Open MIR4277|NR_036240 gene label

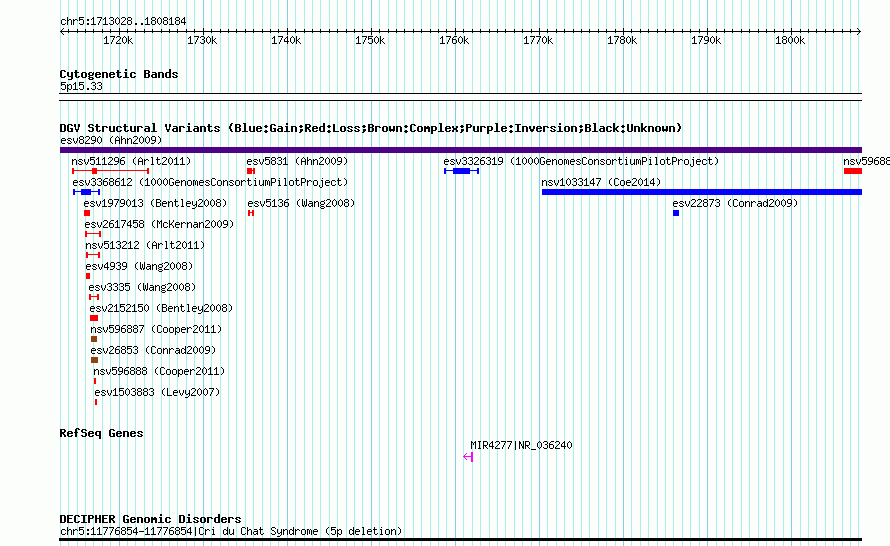click(x=521, y=446)
